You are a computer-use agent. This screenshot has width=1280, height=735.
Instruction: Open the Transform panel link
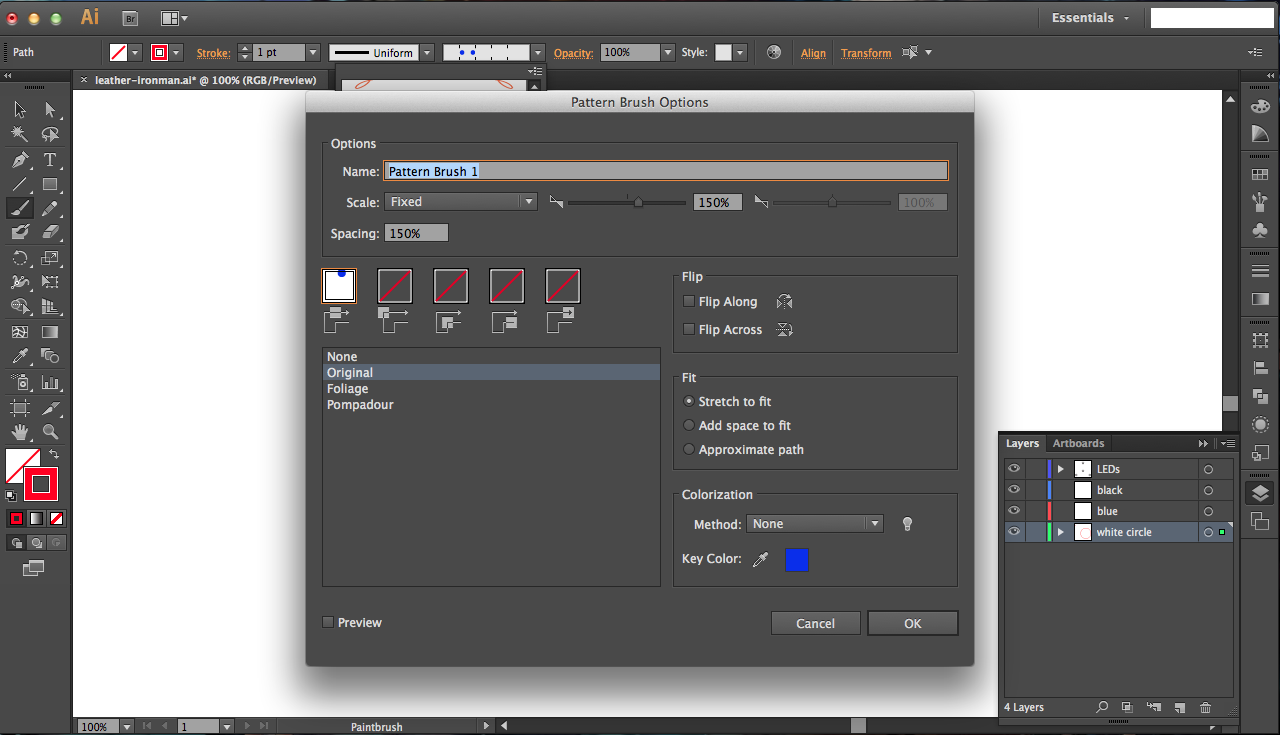866,53
